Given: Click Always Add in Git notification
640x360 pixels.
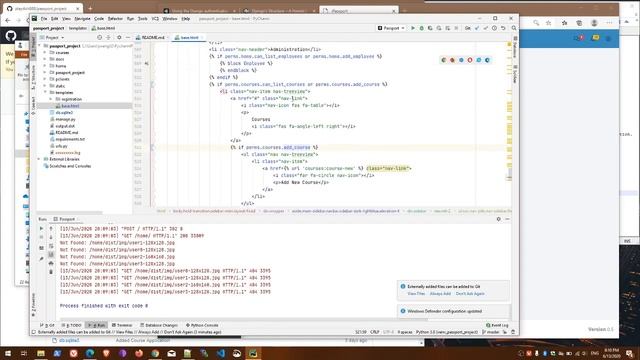Looking at the screenshot, I should pos(440,294).
